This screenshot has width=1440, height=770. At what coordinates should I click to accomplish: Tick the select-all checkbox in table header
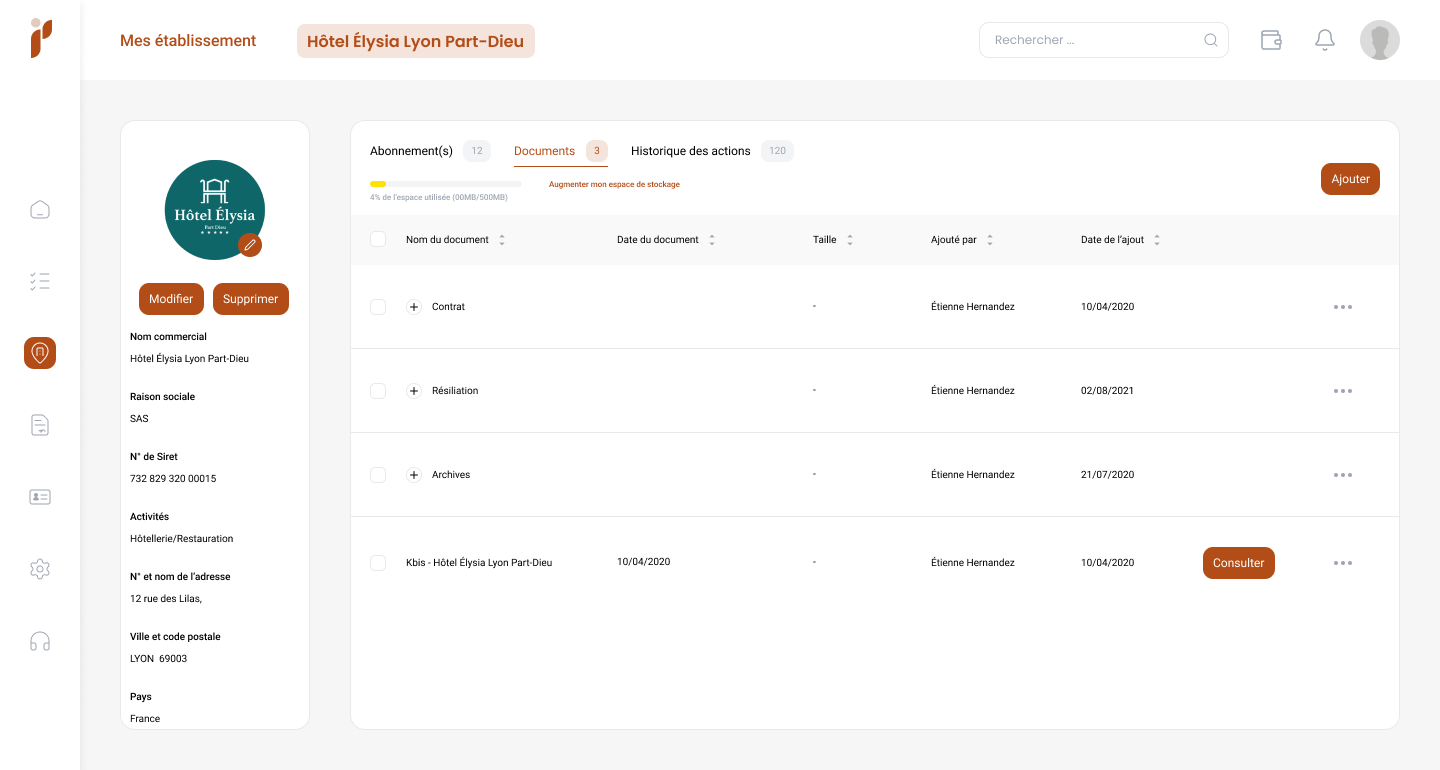pyautogui.click(x=378, y=239)
